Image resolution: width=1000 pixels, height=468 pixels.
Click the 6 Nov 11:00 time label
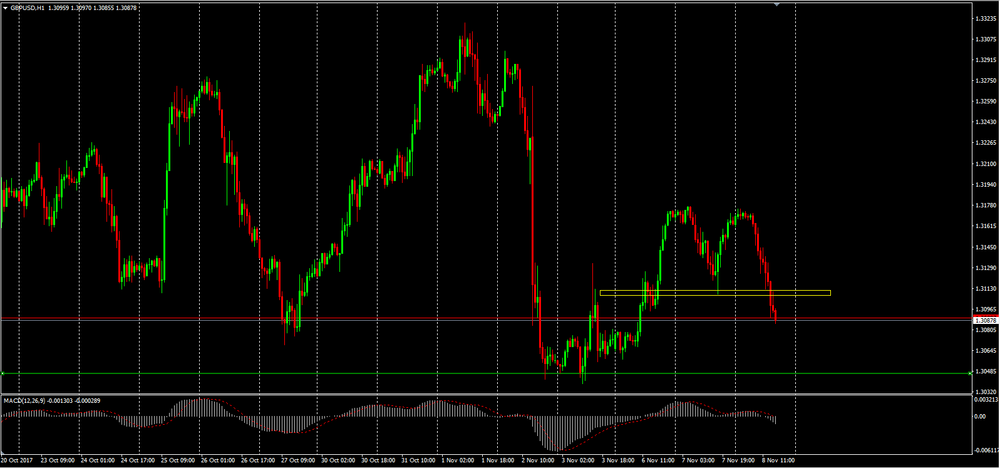point(658,459)
